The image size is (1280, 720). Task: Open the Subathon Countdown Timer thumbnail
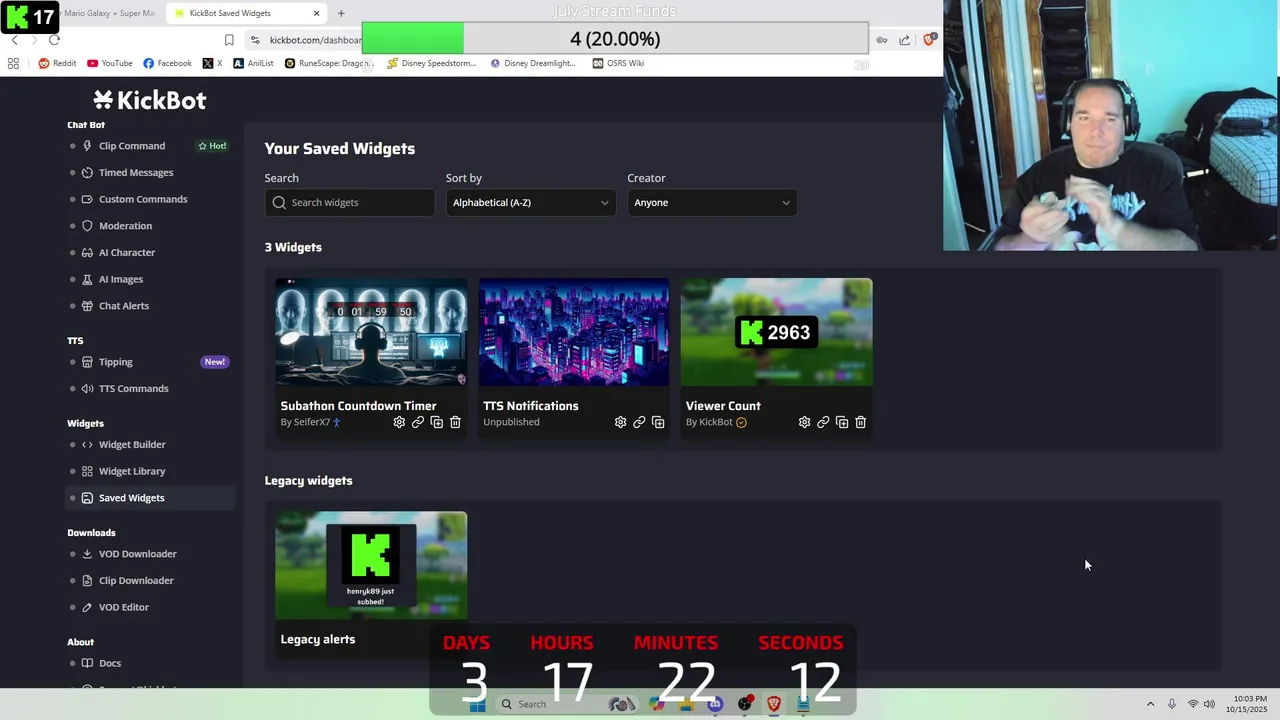click(371, 332)
